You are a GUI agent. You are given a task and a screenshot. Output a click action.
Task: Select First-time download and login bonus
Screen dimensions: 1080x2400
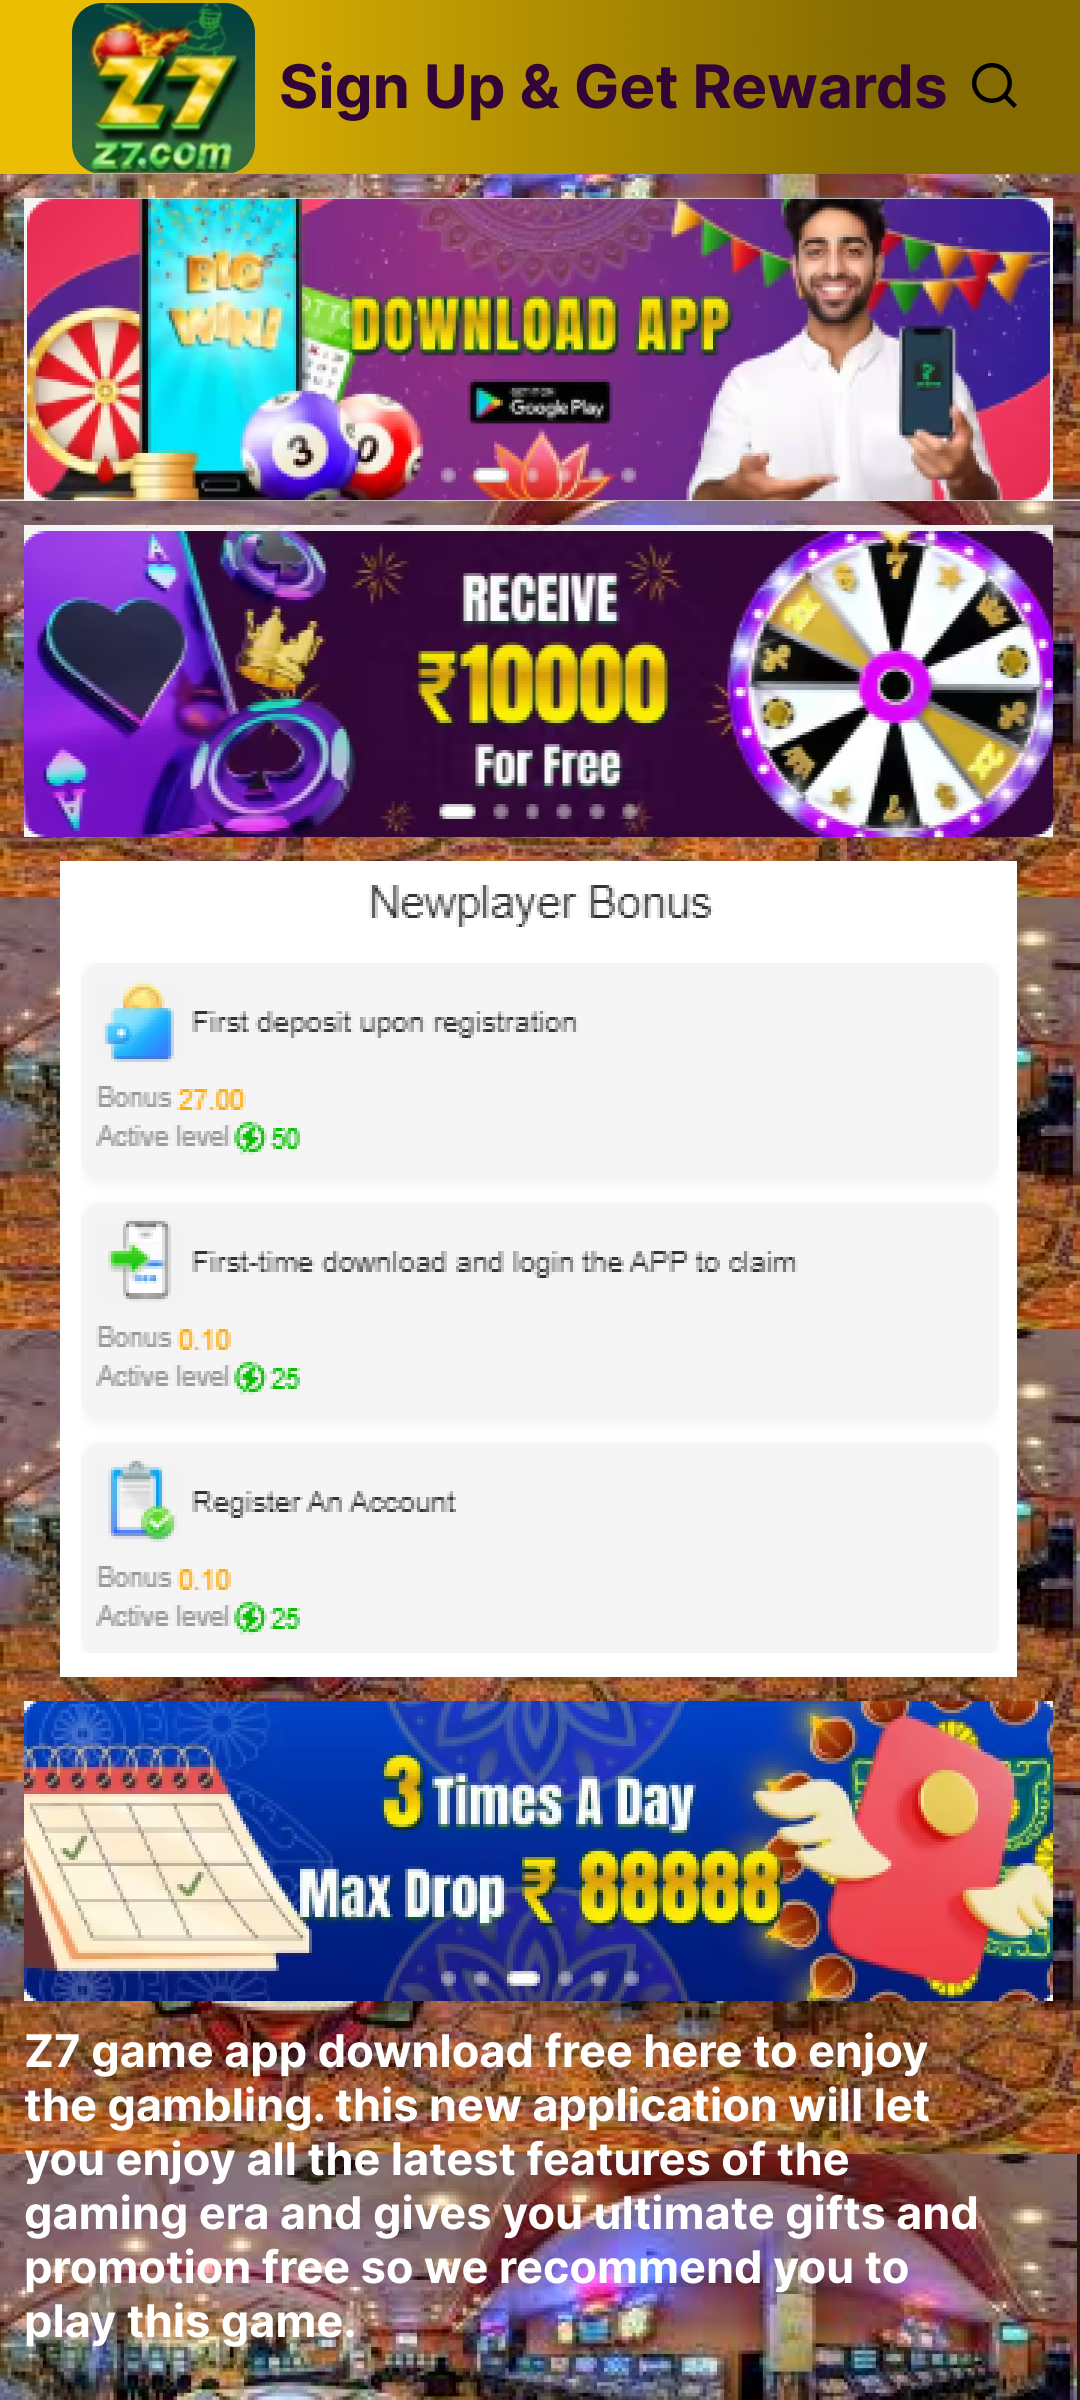[x=540, y=1311]
